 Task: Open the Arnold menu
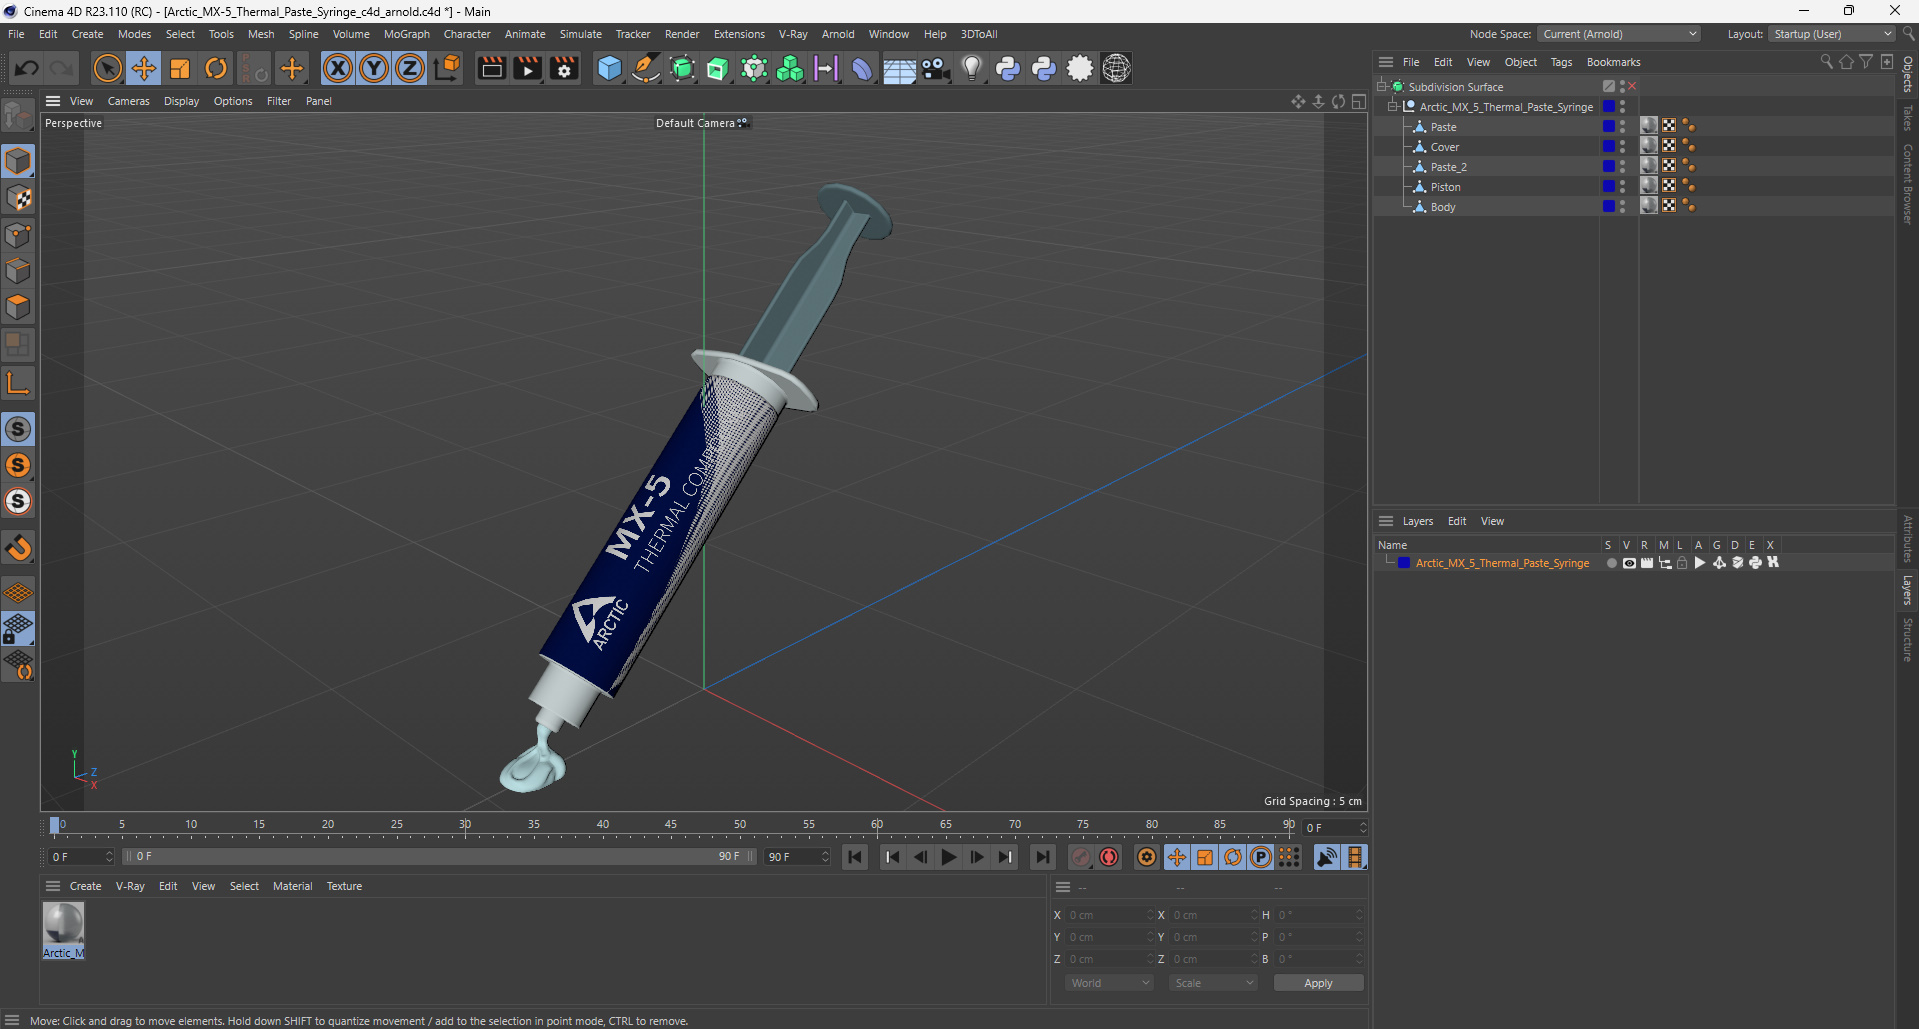click(x=838, y=34)
